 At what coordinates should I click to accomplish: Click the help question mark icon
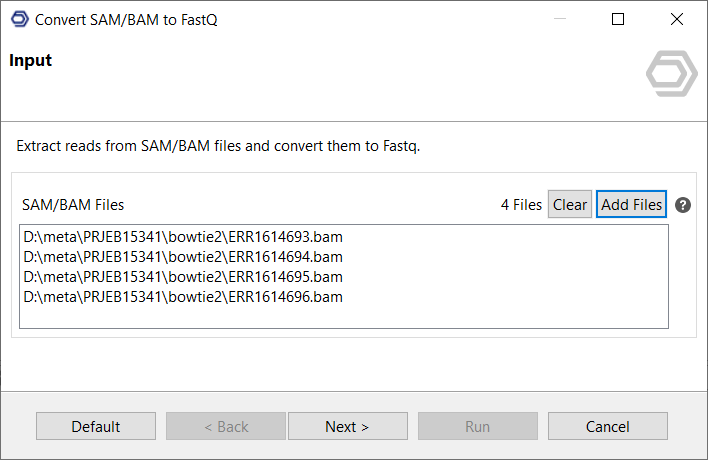pyautogui.click(x=683, y=205)
